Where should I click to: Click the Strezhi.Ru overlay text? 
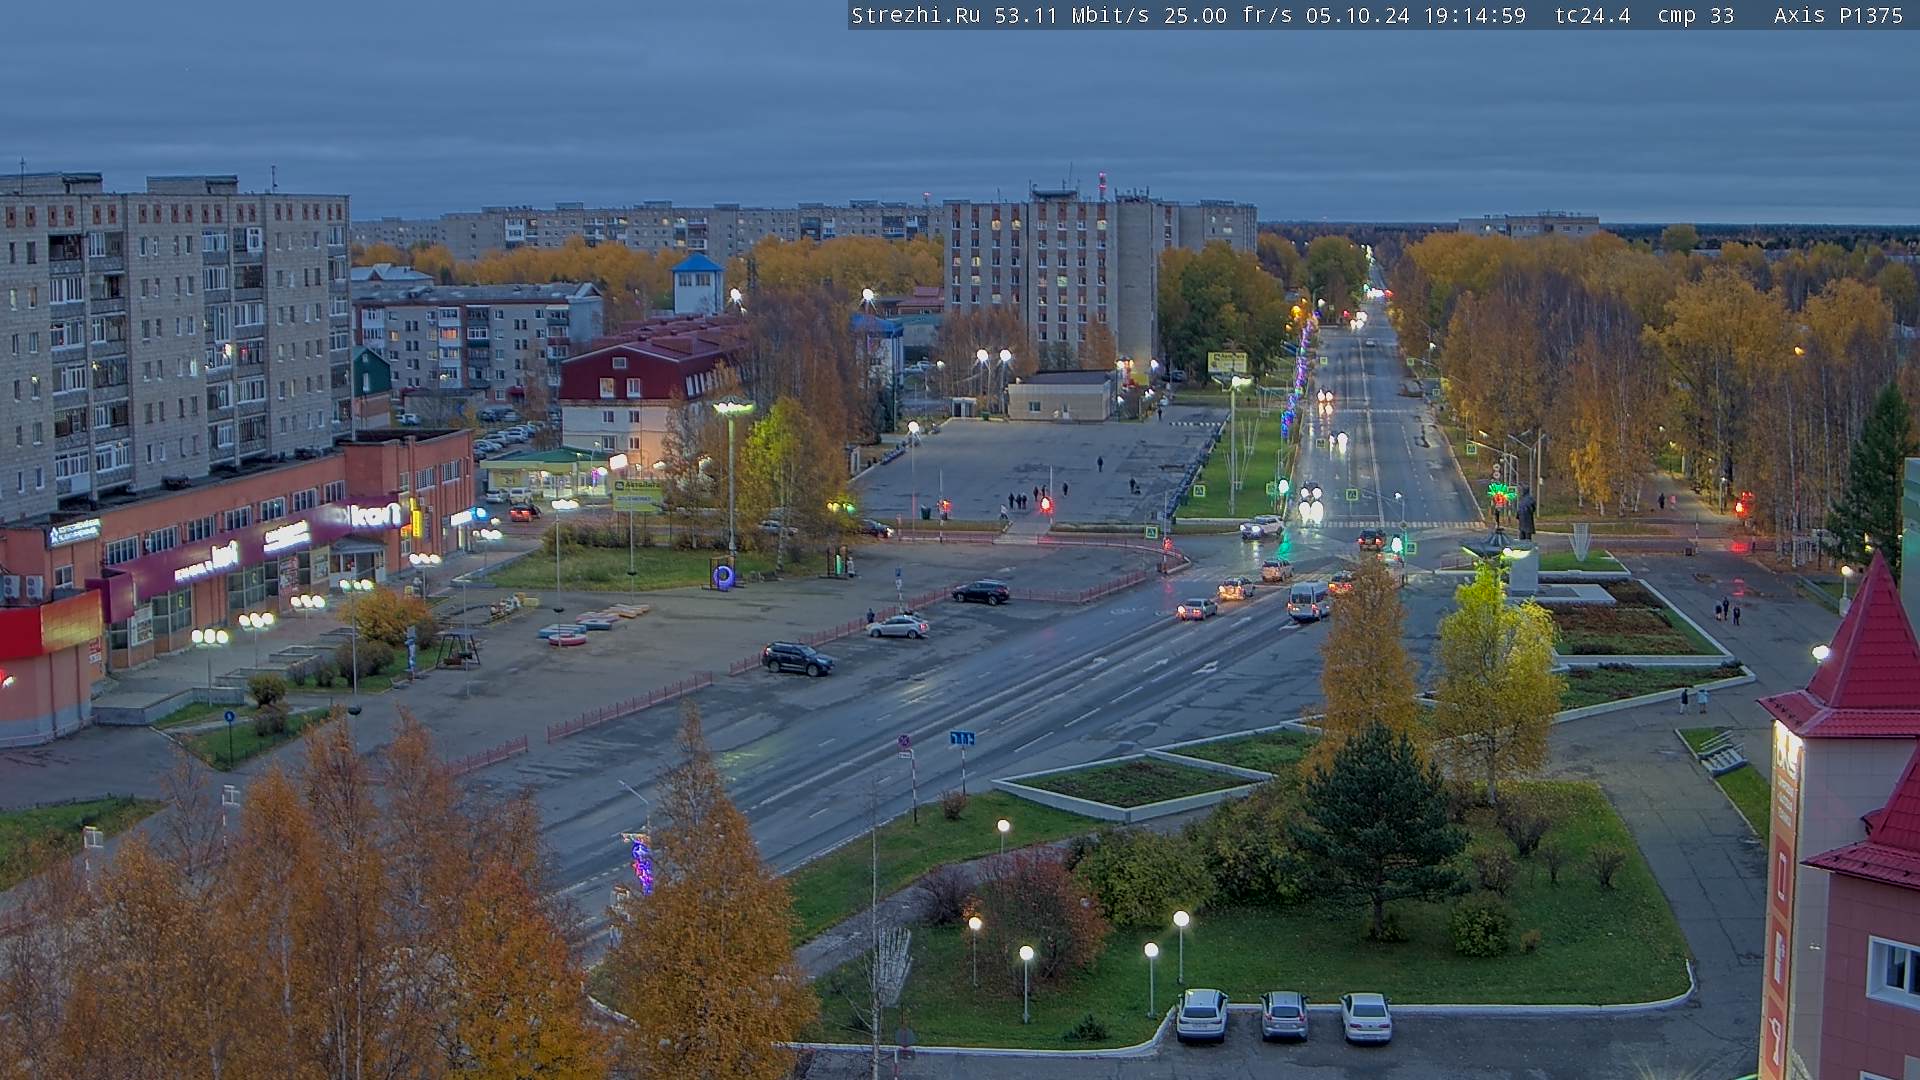point(916,16)
